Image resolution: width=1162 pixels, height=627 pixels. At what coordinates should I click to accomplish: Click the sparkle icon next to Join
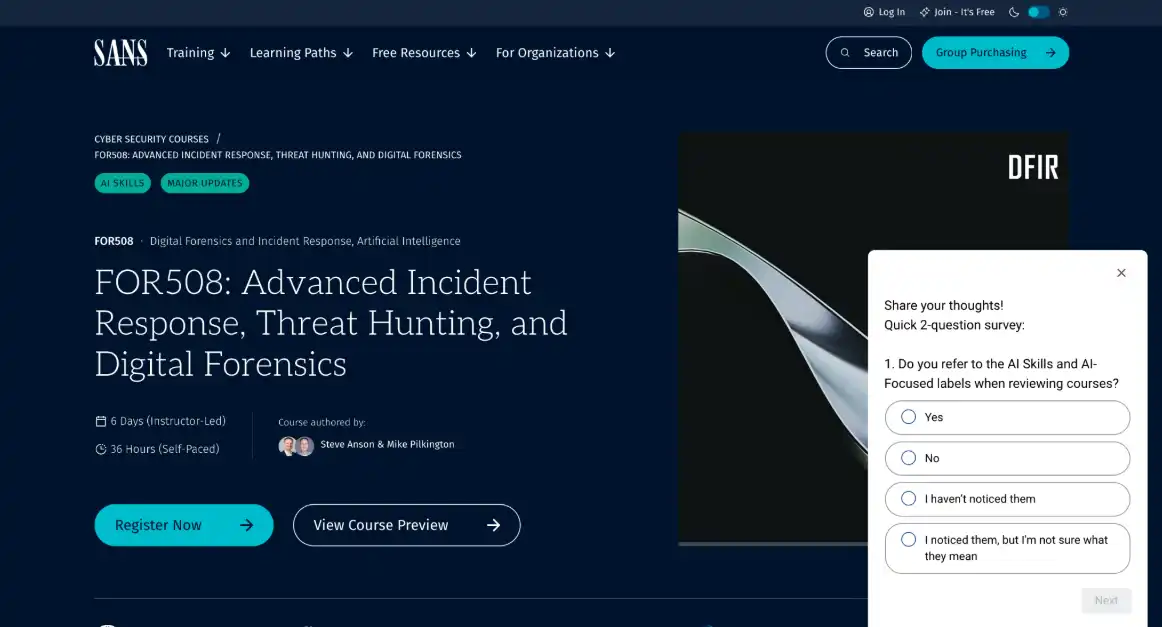tap(924, 12)
